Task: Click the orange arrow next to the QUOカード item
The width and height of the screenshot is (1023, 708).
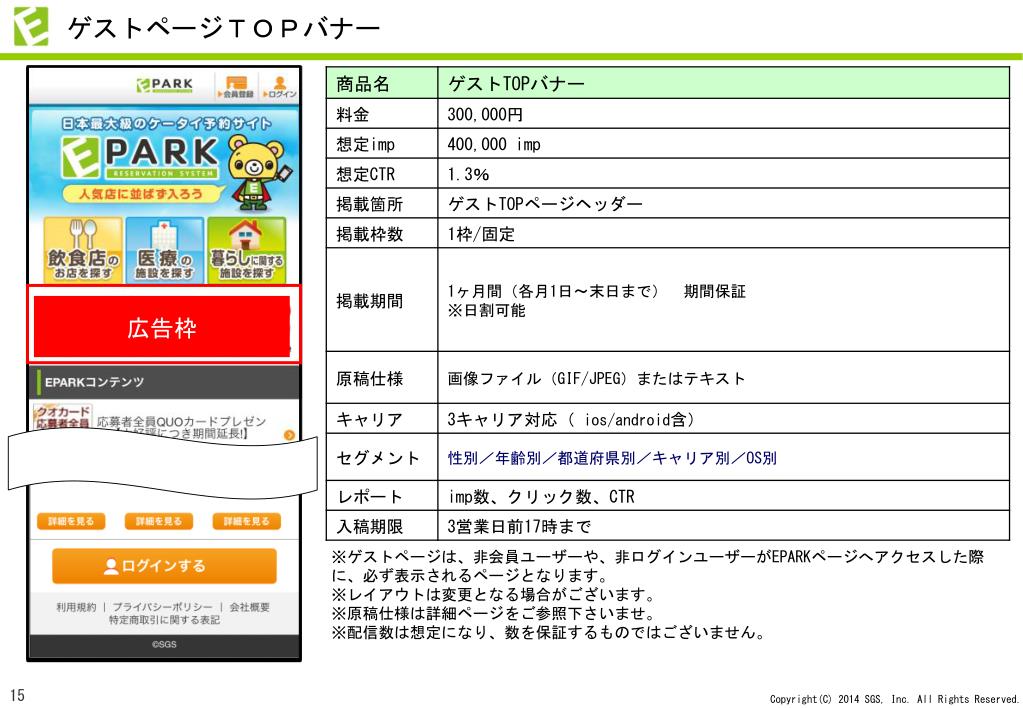Action: (289, 435)
